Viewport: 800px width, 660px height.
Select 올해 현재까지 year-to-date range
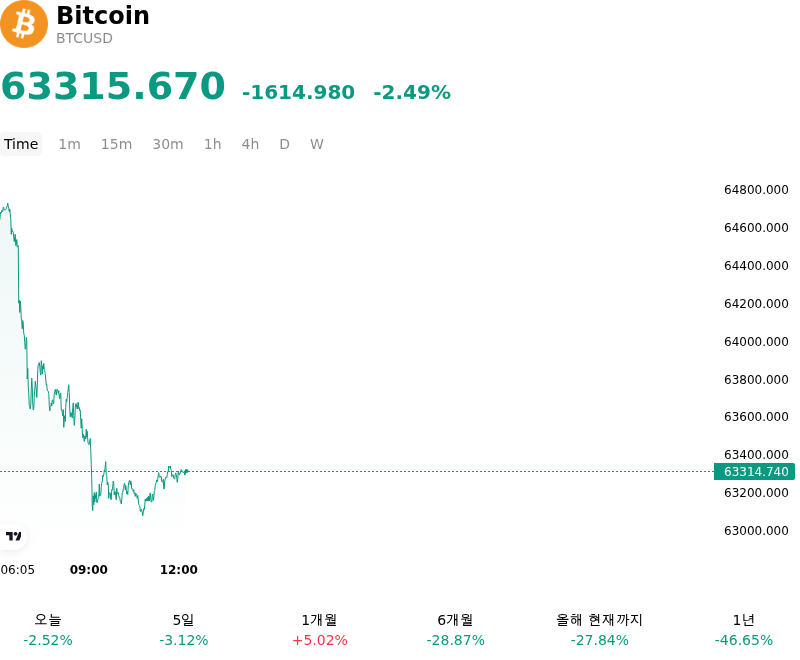pos(599,630)
